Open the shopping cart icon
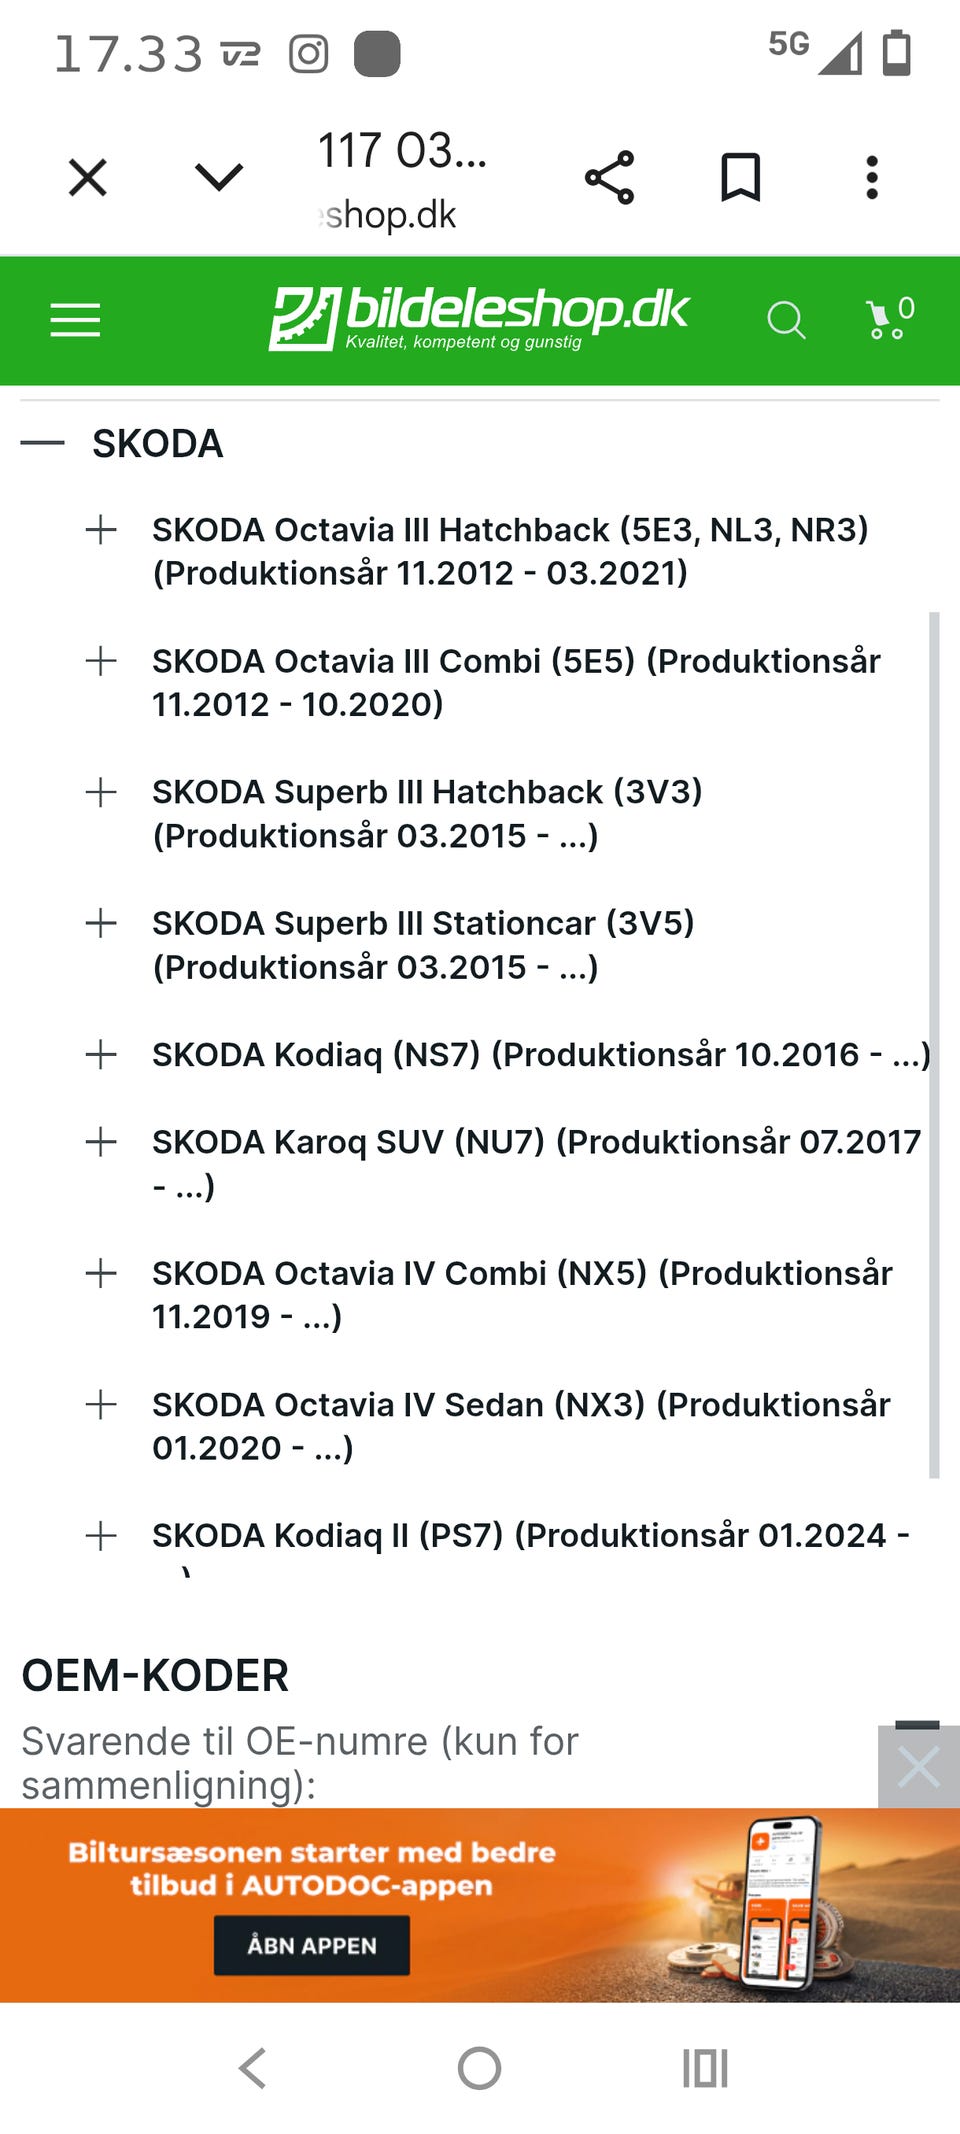This screenshot has width=960, height=2134. pyautogui.click(x=889, y=318)
